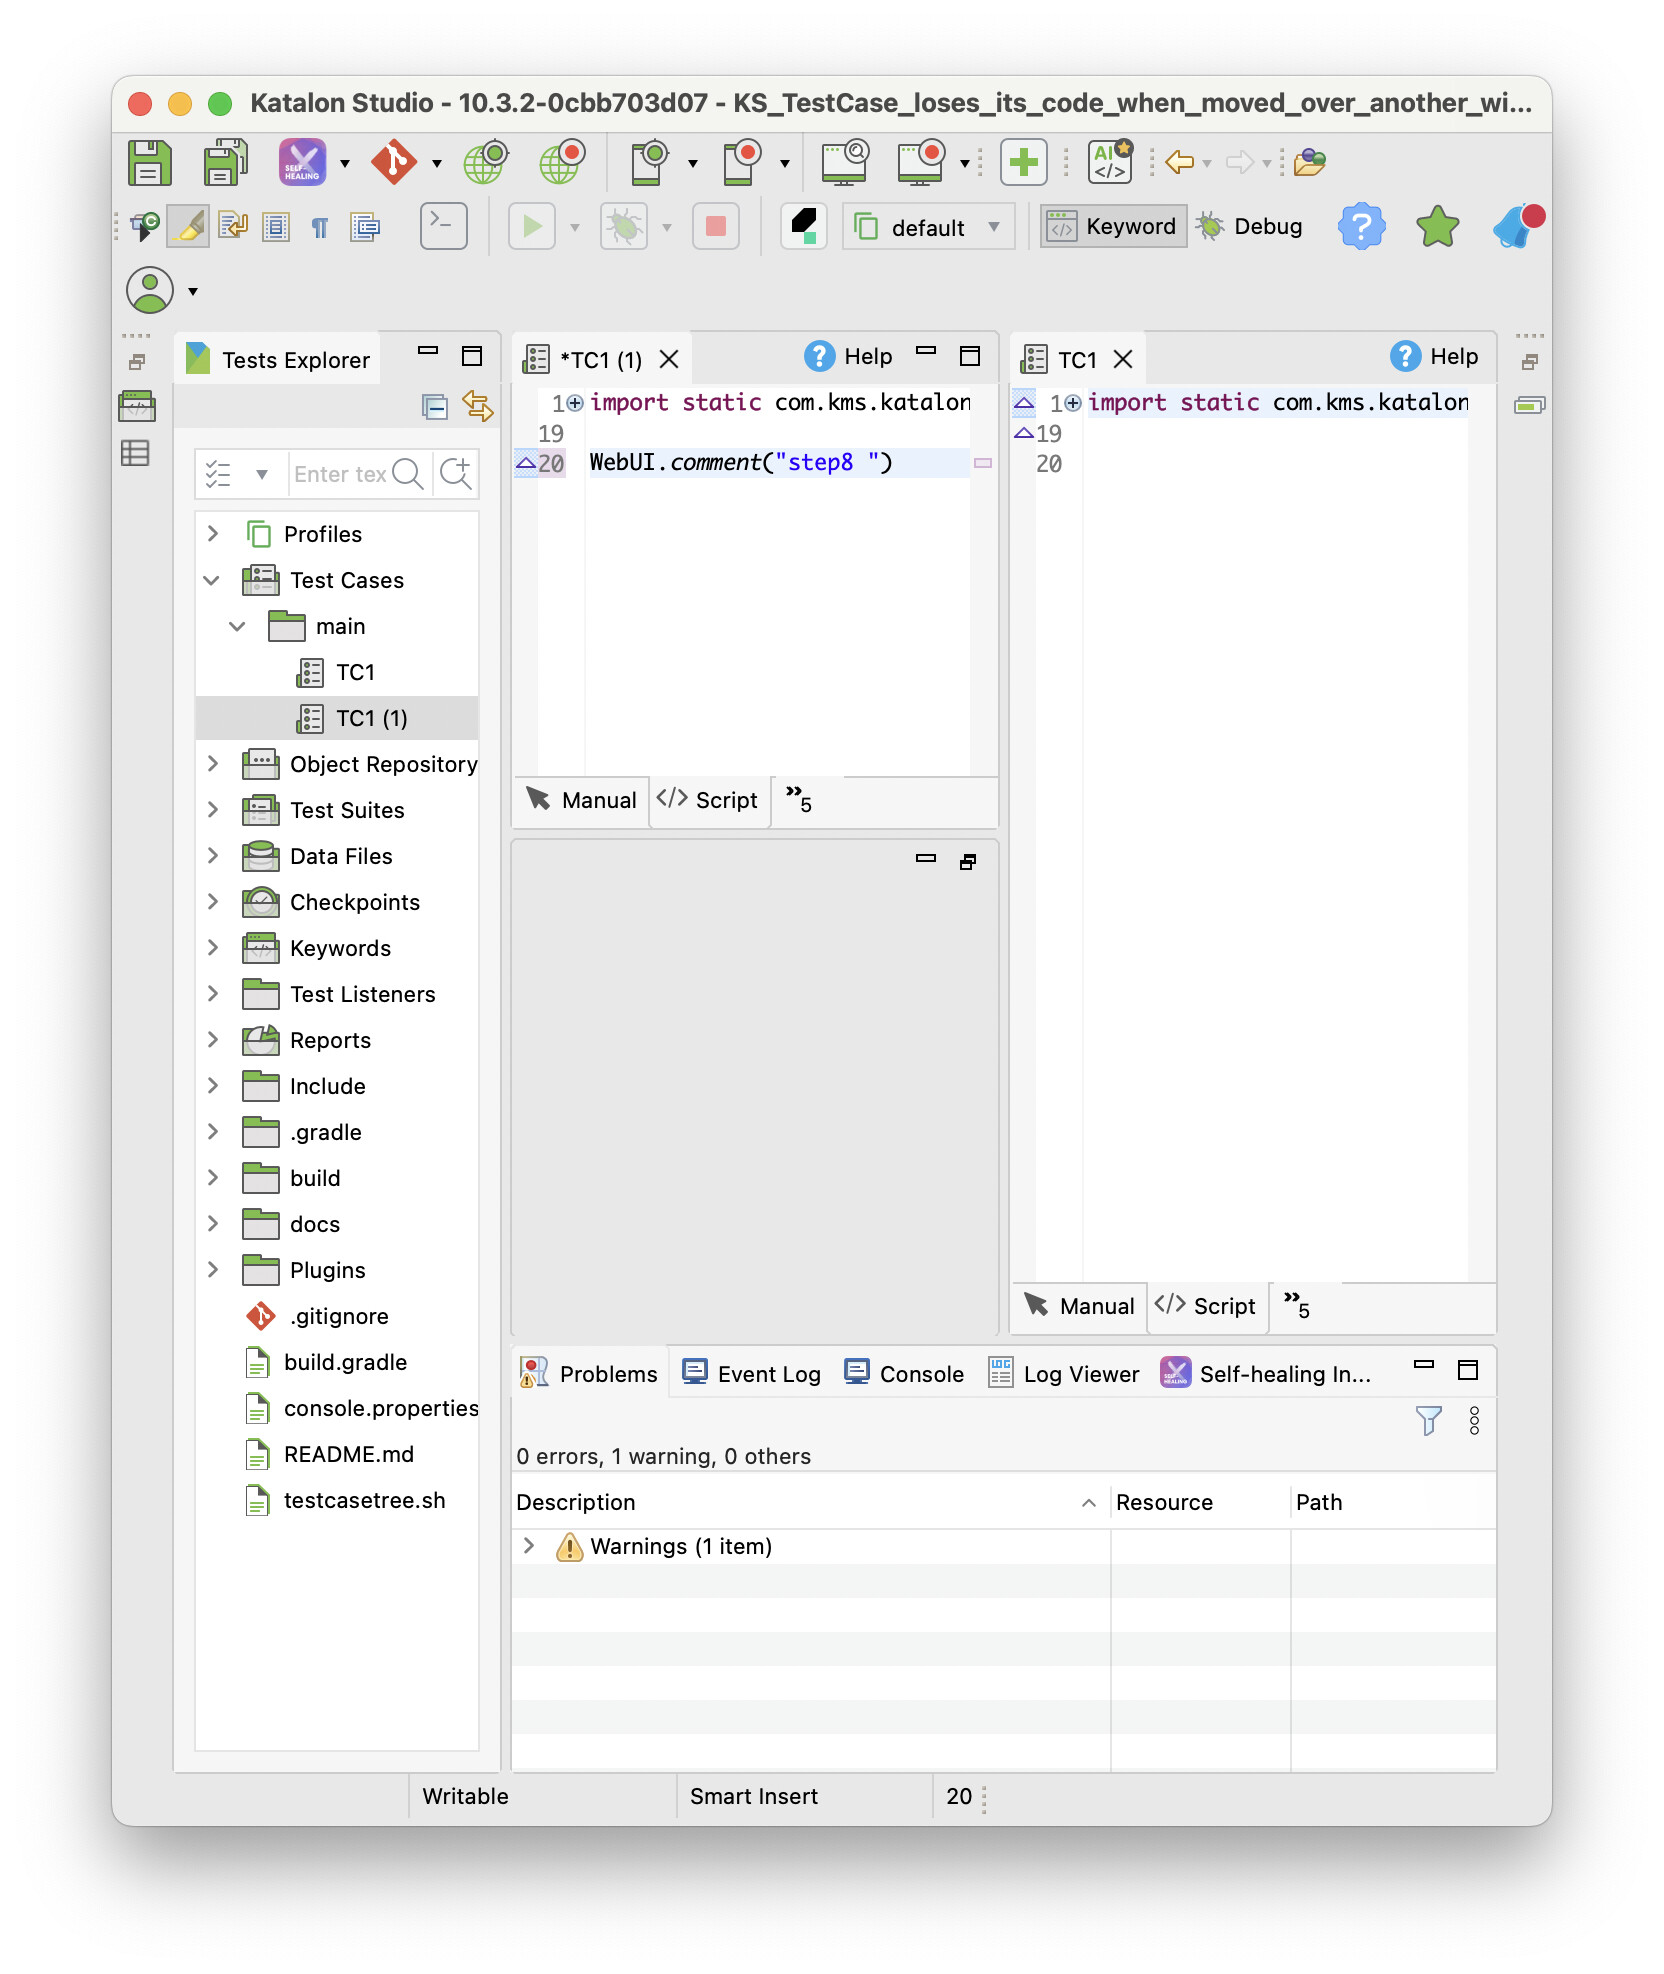Click Help link in right TC1 editor

[x=1435, y=356]
